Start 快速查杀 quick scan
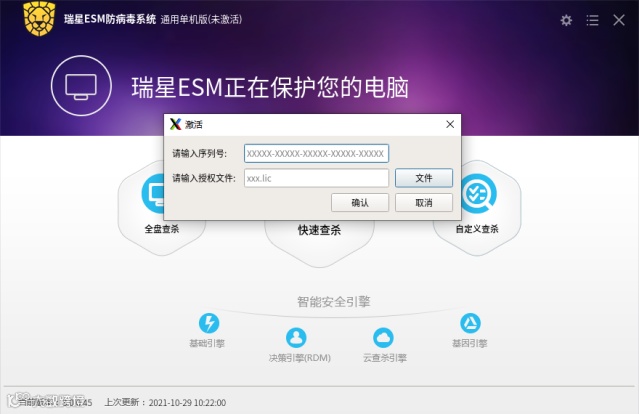This screenshot has height=414, width=639. coord(319,230)
